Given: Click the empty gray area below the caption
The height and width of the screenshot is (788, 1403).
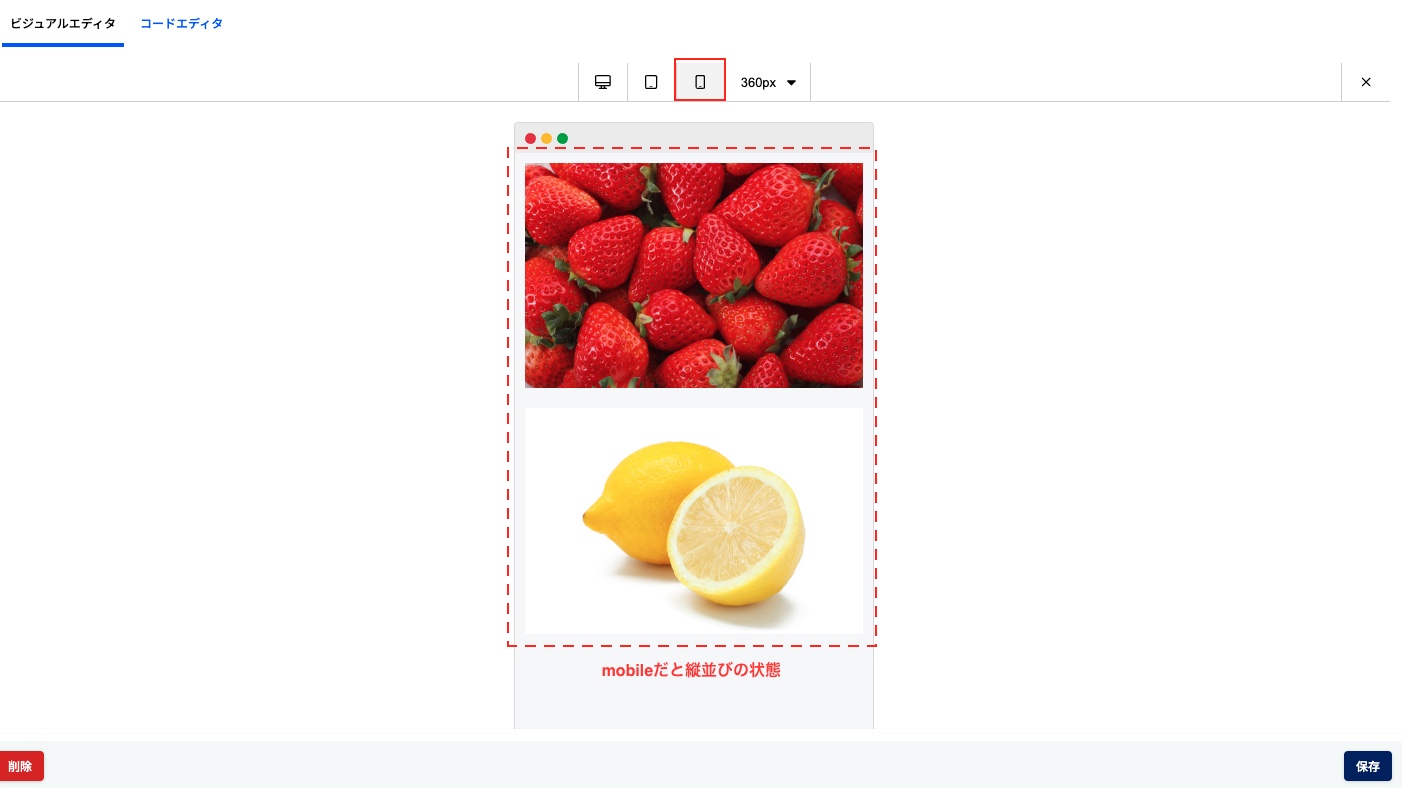Looking at the screenshot, I should (694, 708).
